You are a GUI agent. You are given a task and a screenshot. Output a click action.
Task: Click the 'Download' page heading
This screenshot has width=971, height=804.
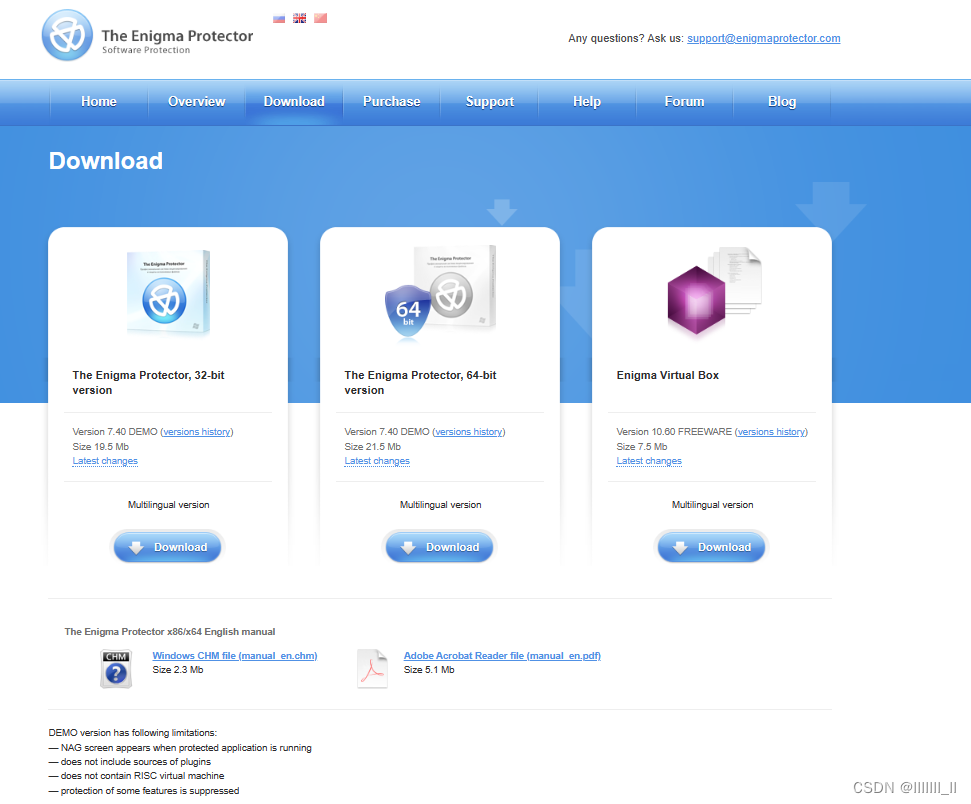pyautogui.click(x=106, y=161)
